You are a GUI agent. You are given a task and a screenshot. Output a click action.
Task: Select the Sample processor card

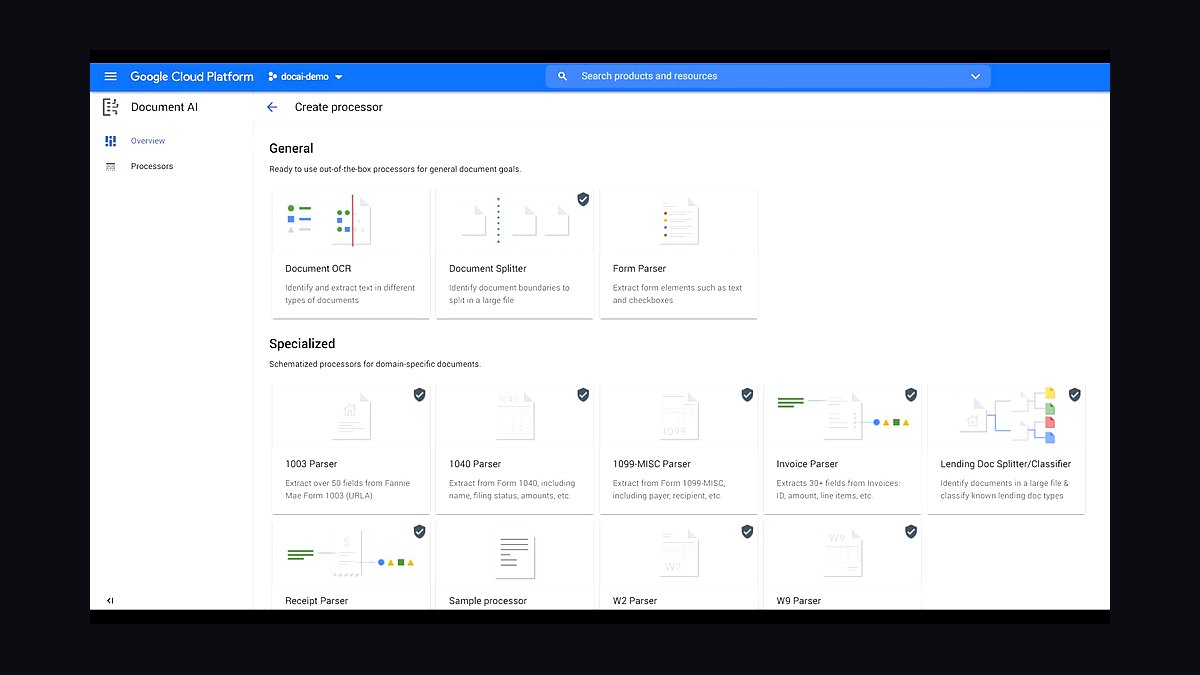(515, 565)
